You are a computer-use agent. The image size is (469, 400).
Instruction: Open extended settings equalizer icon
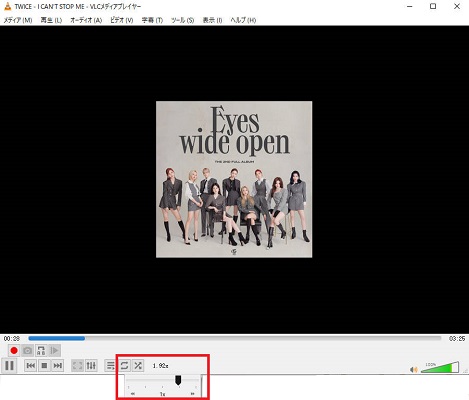pyautogui.click(x=91, y=366)
